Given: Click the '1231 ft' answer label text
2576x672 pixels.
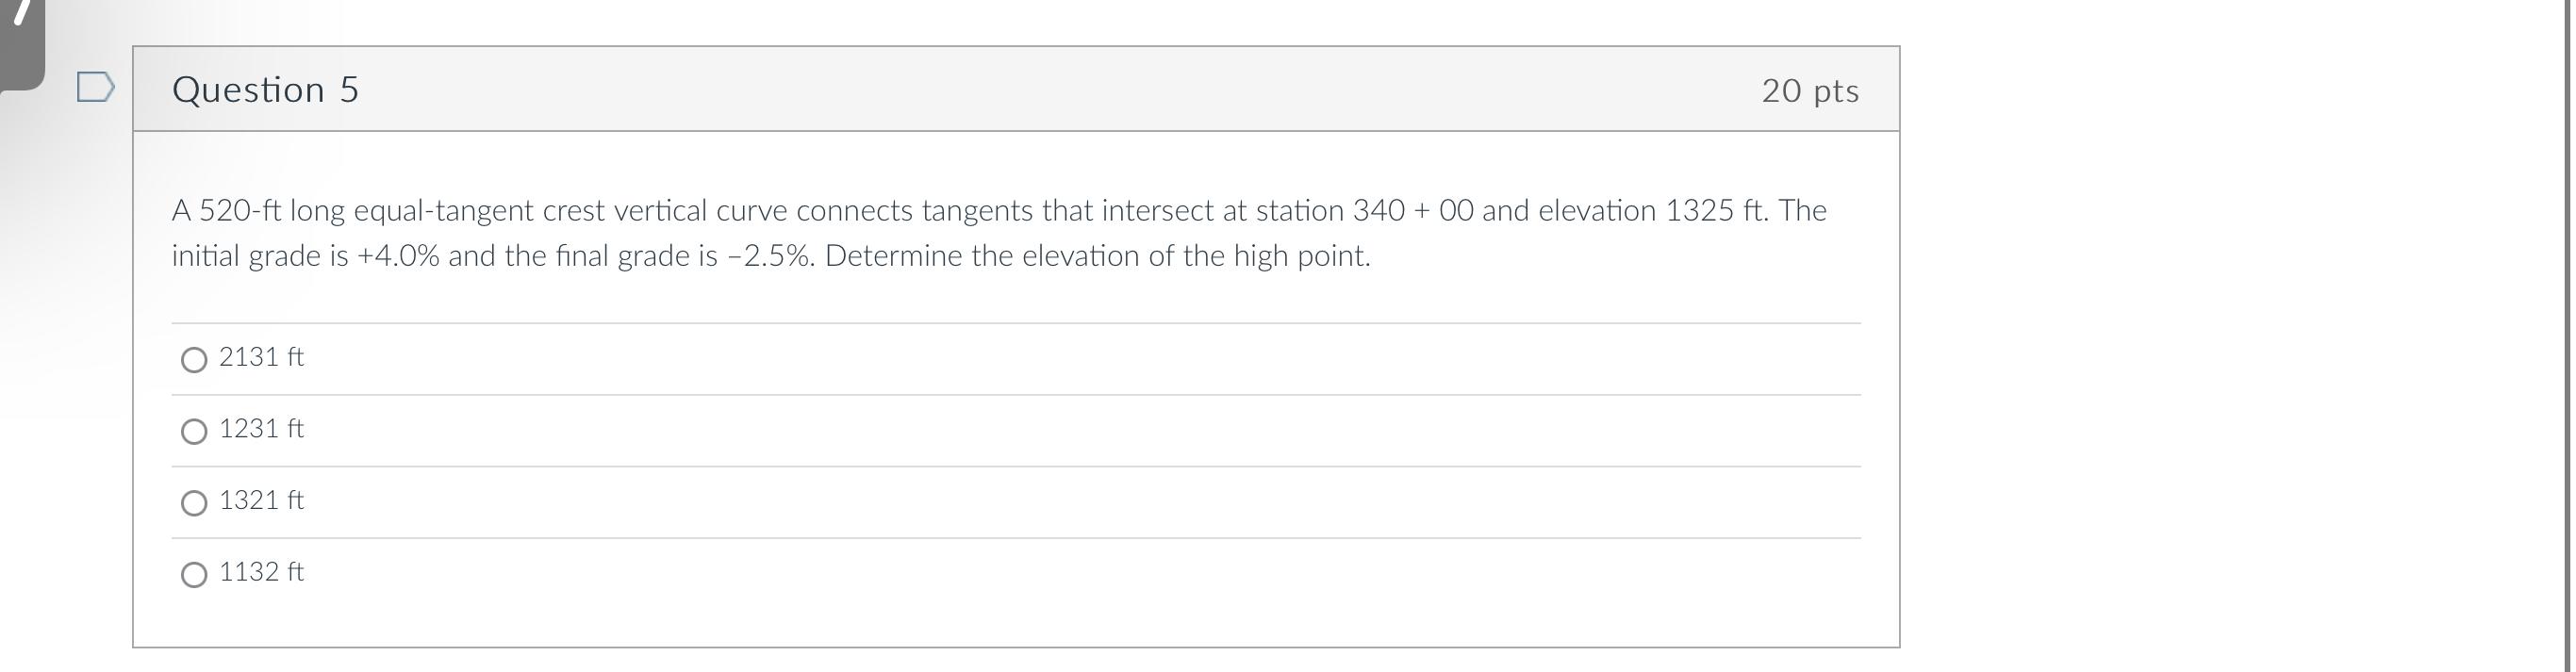Looking at the screenshot, I should pyautogui.click(x=261, y=429).
